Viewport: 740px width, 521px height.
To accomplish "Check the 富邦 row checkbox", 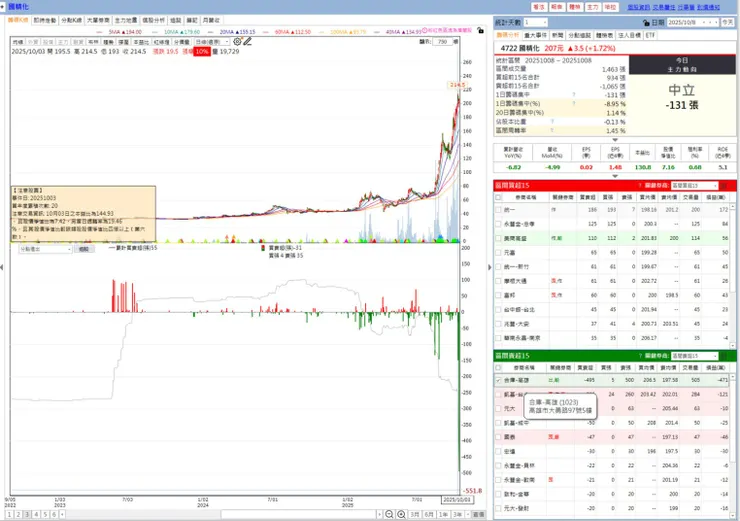I will [x=498, y=295].
